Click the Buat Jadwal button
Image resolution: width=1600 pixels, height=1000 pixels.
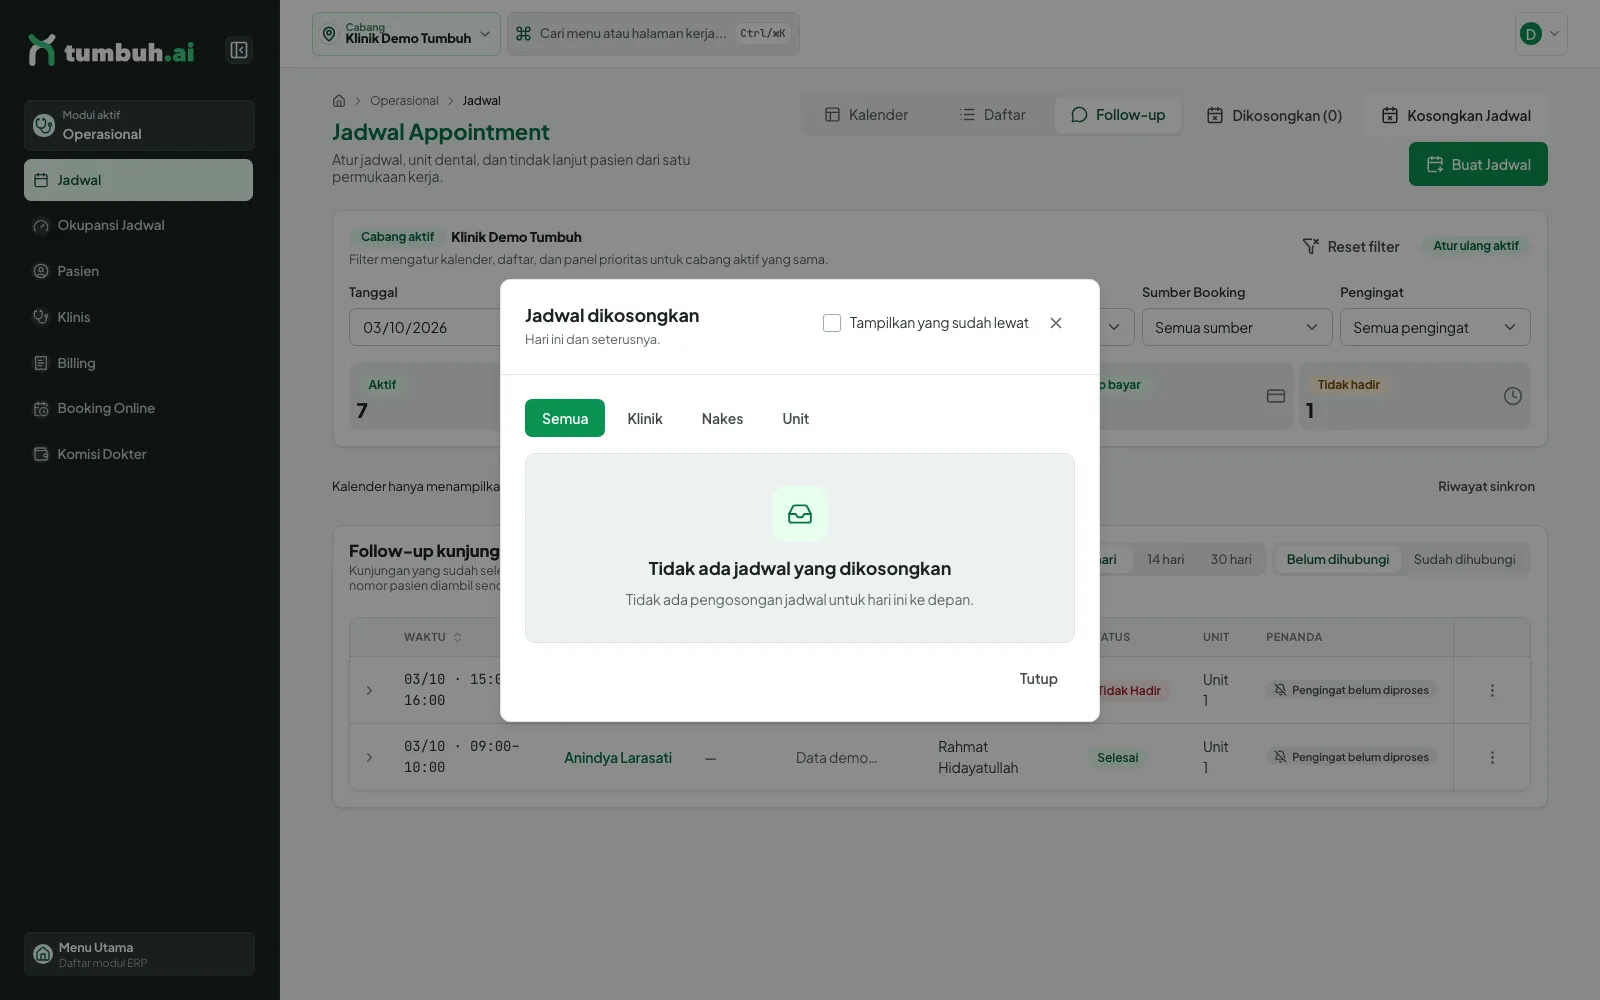tap(1478, 164)
